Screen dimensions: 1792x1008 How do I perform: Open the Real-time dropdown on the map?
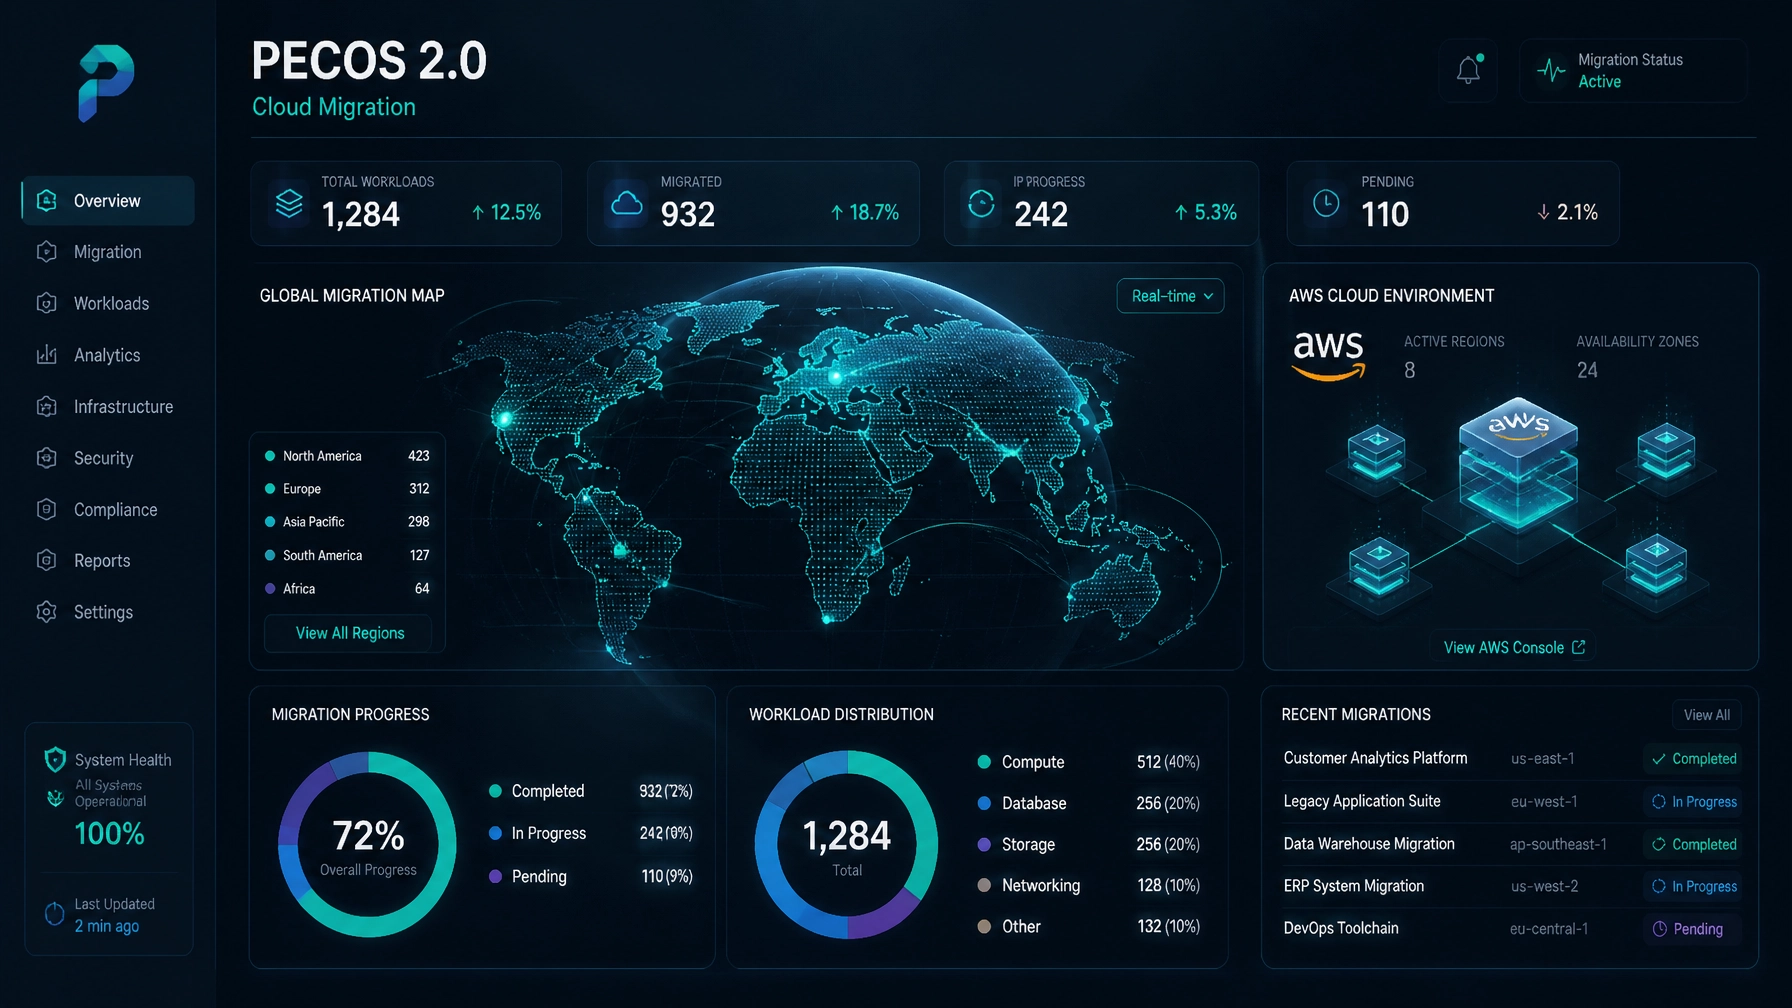click(x=1170, y=296)
